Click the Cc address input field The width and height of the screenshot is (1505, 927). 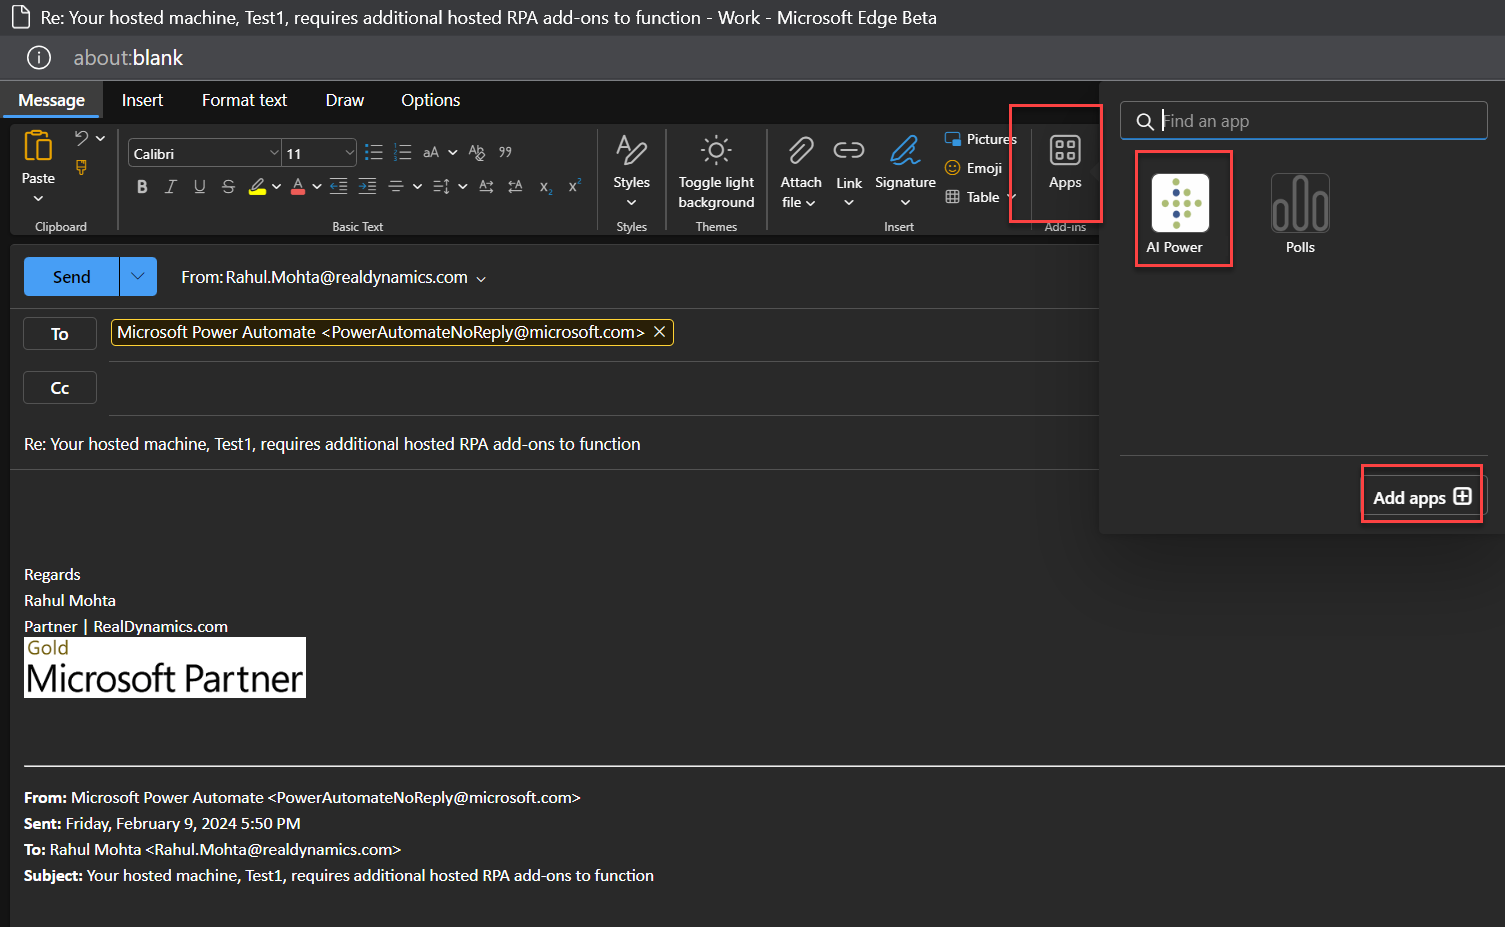coord(603,388)
